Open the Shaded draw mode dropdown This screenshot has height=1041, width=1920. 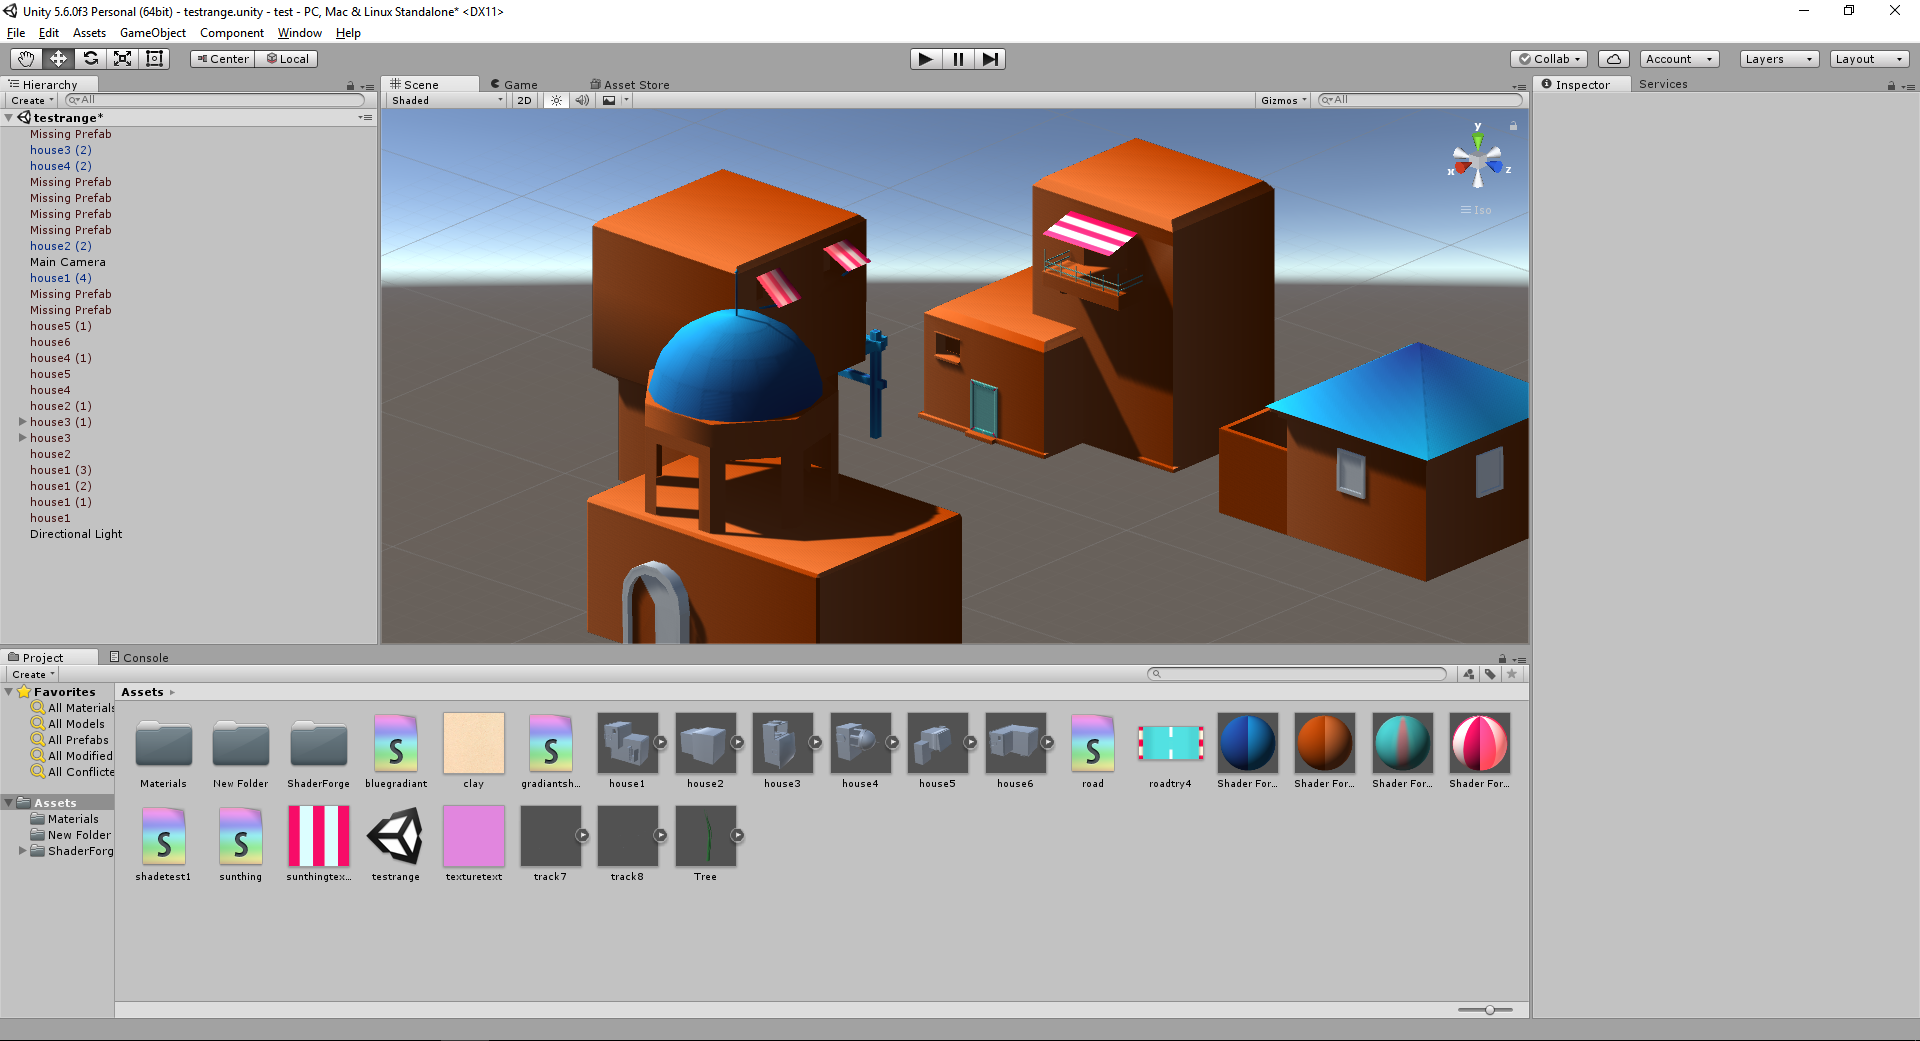446,100
